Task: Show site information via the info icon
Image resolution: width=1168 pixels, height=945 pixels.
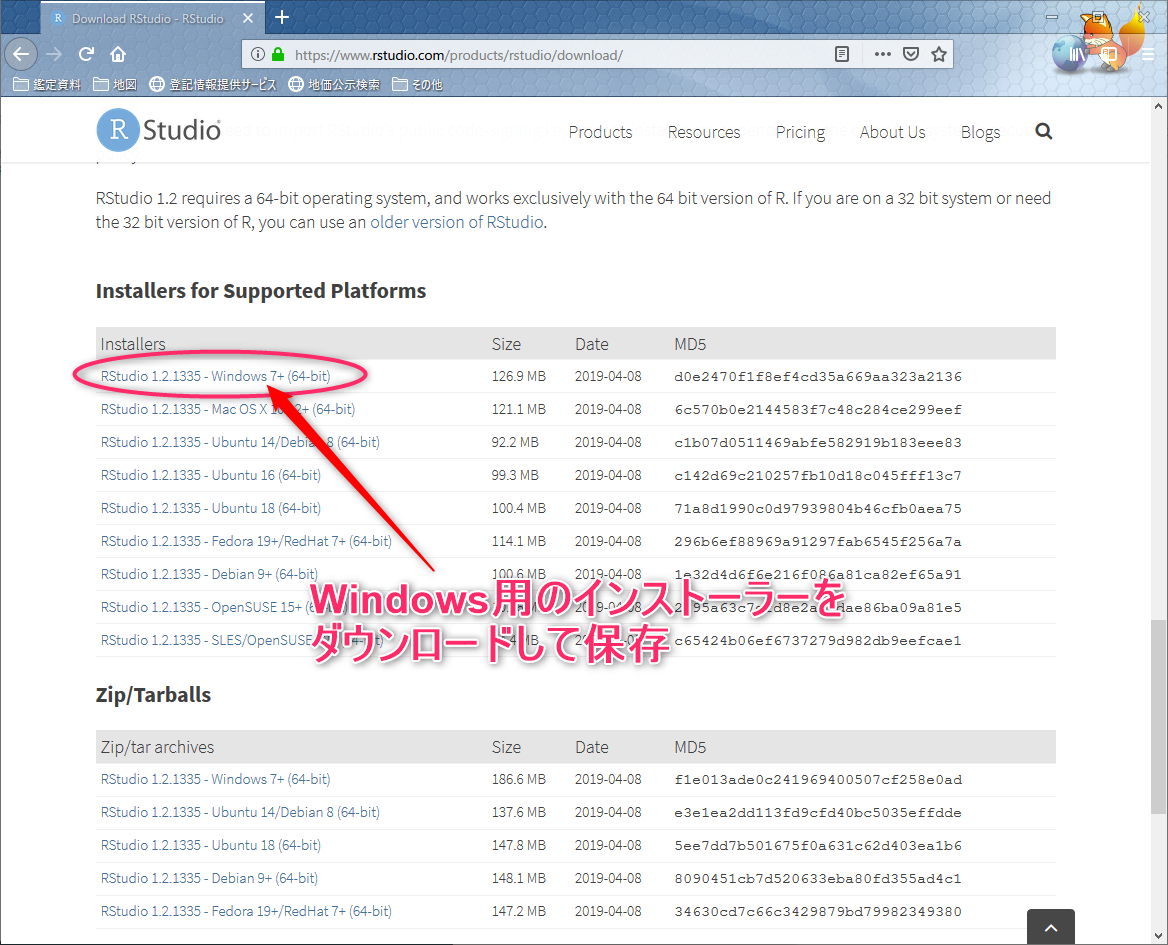Action: 258,54
